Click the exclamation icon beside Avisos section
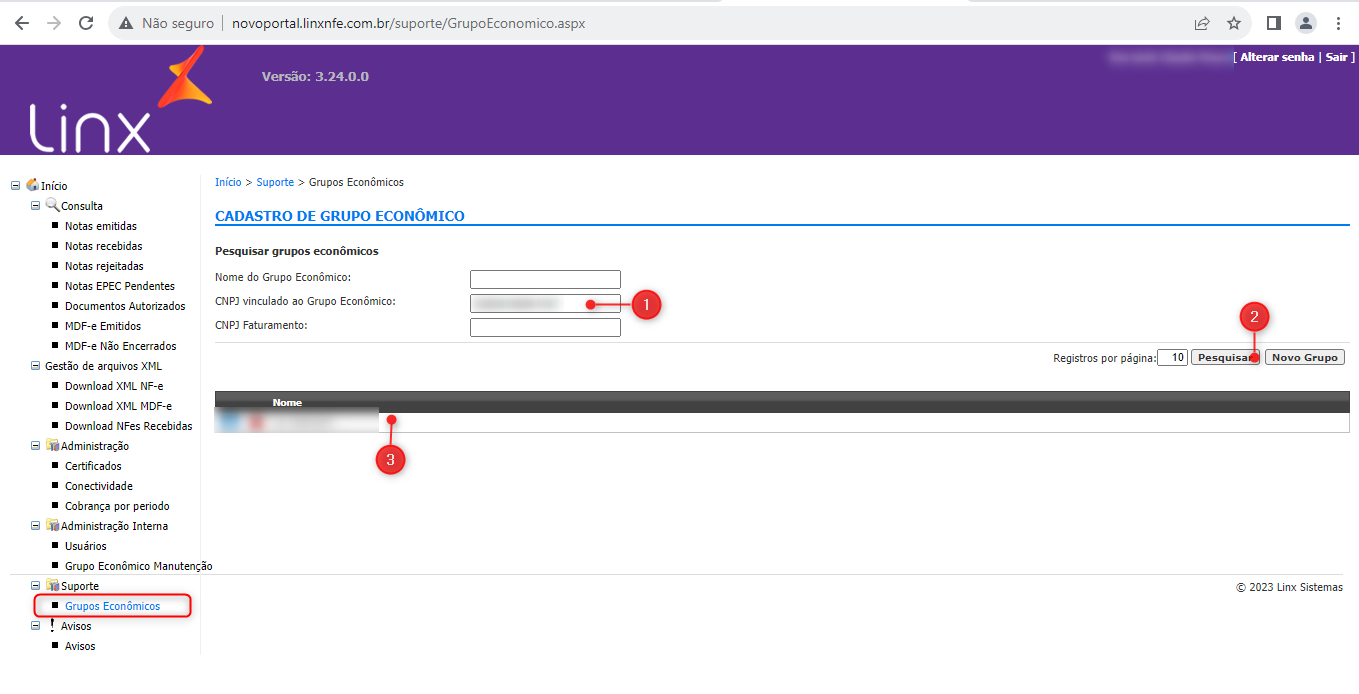 tap(52, 625)
